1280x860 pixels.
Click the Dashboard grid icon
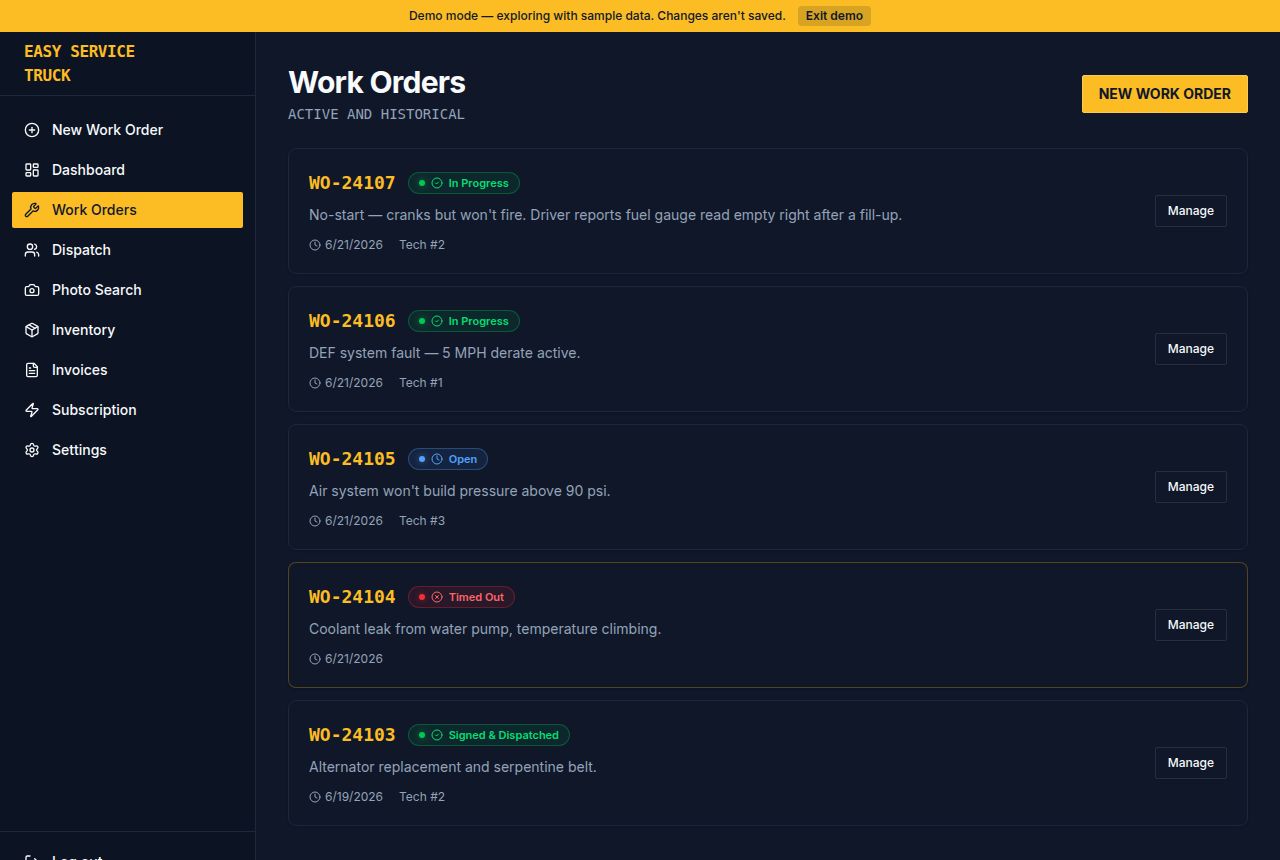tap(32, 170)
